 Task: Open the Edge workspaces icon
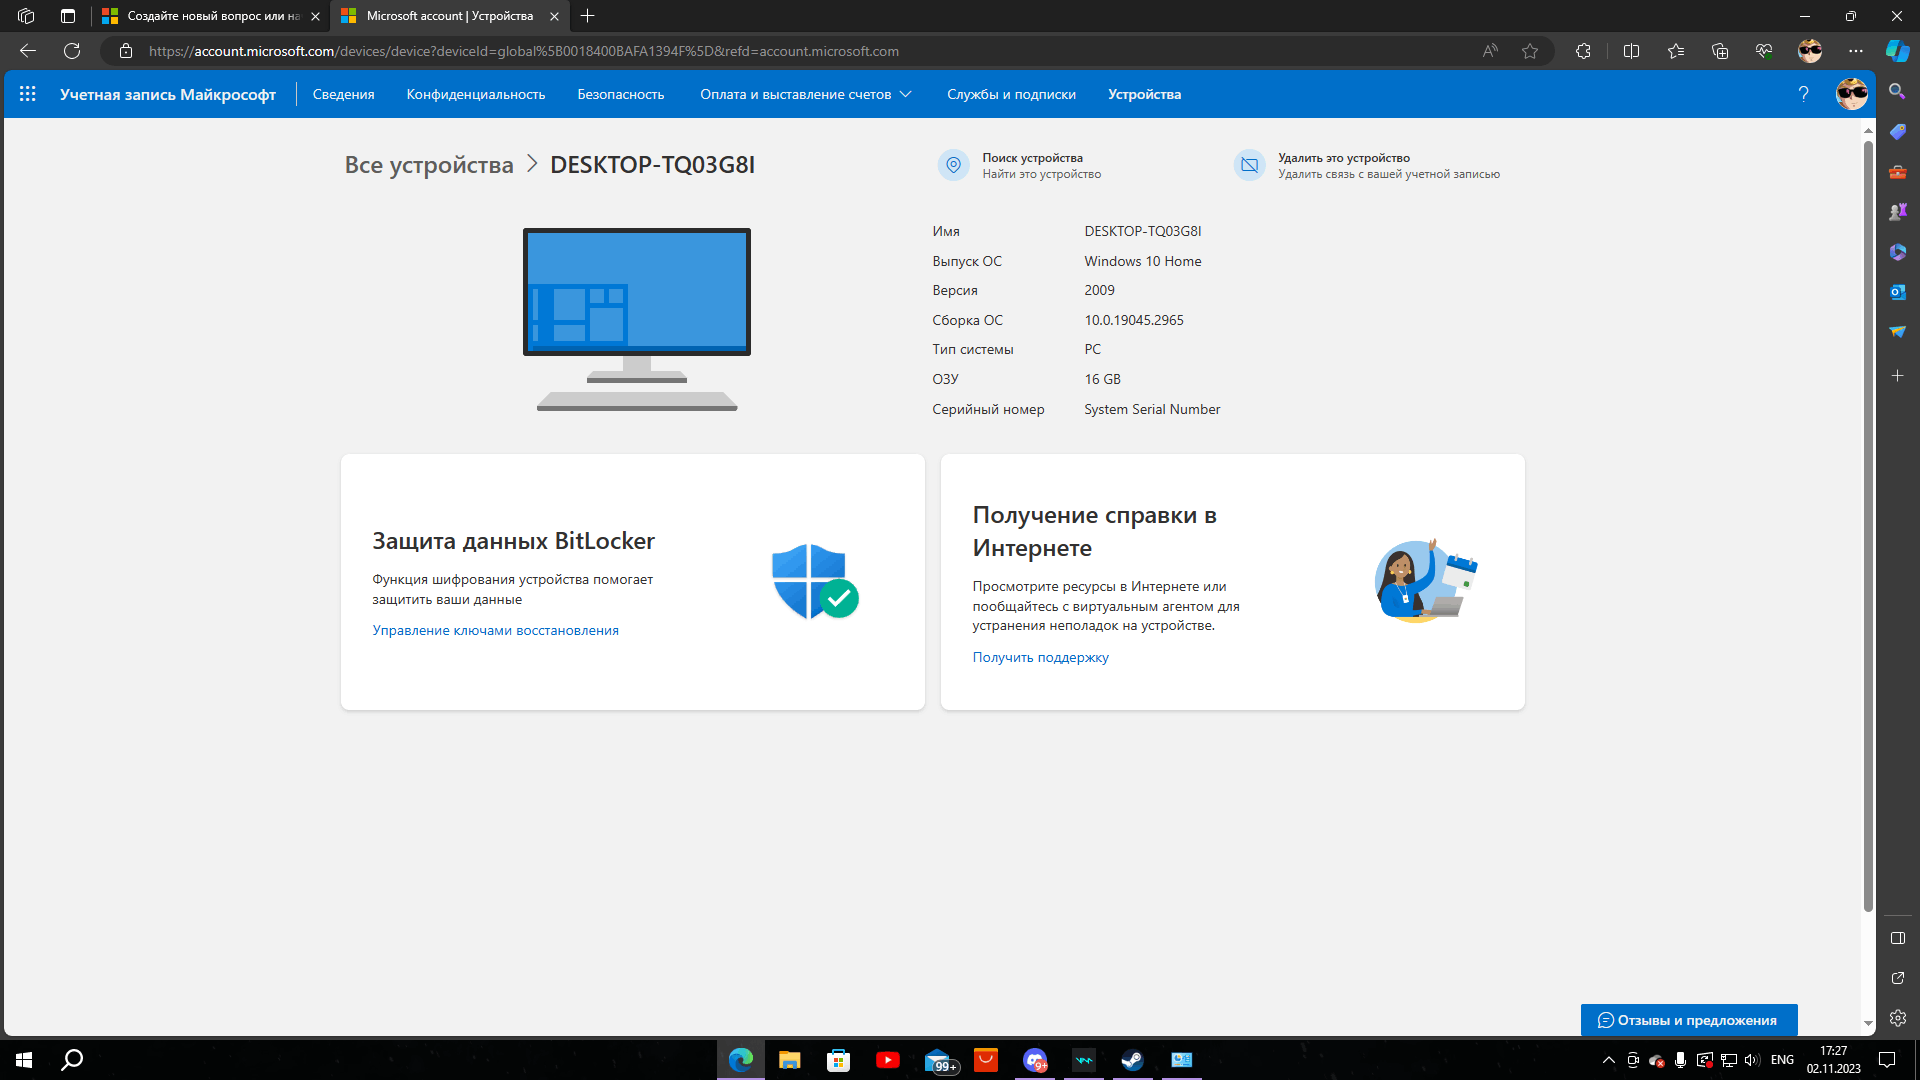[x=26, y=16]
